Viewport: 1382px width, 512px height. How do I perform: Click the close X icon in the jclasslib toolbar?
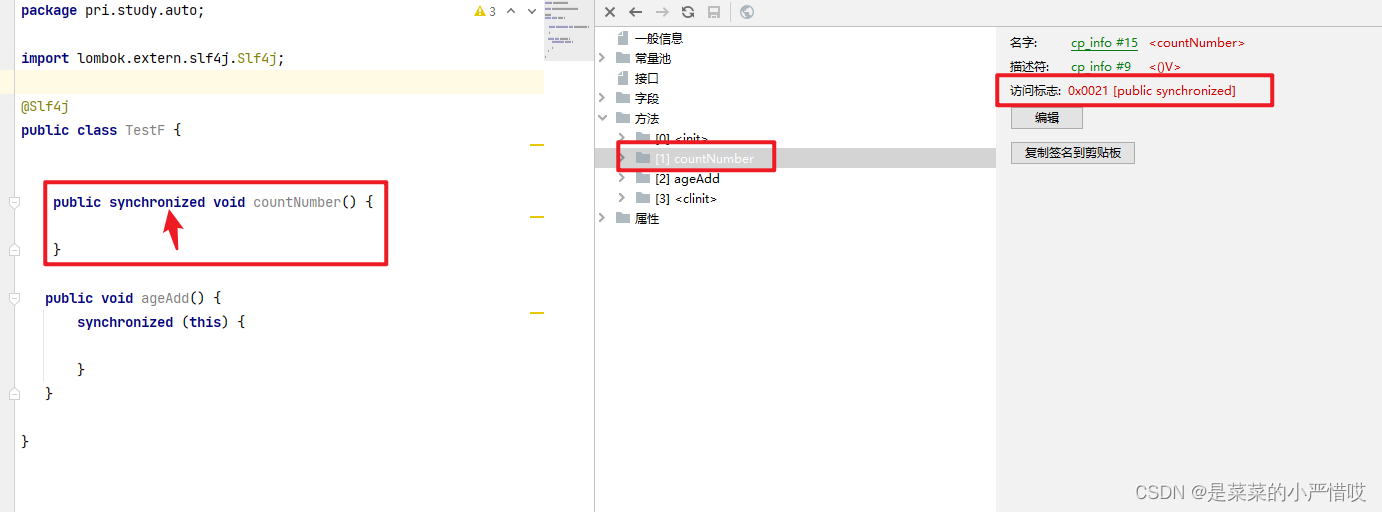[x=610, y=12]
